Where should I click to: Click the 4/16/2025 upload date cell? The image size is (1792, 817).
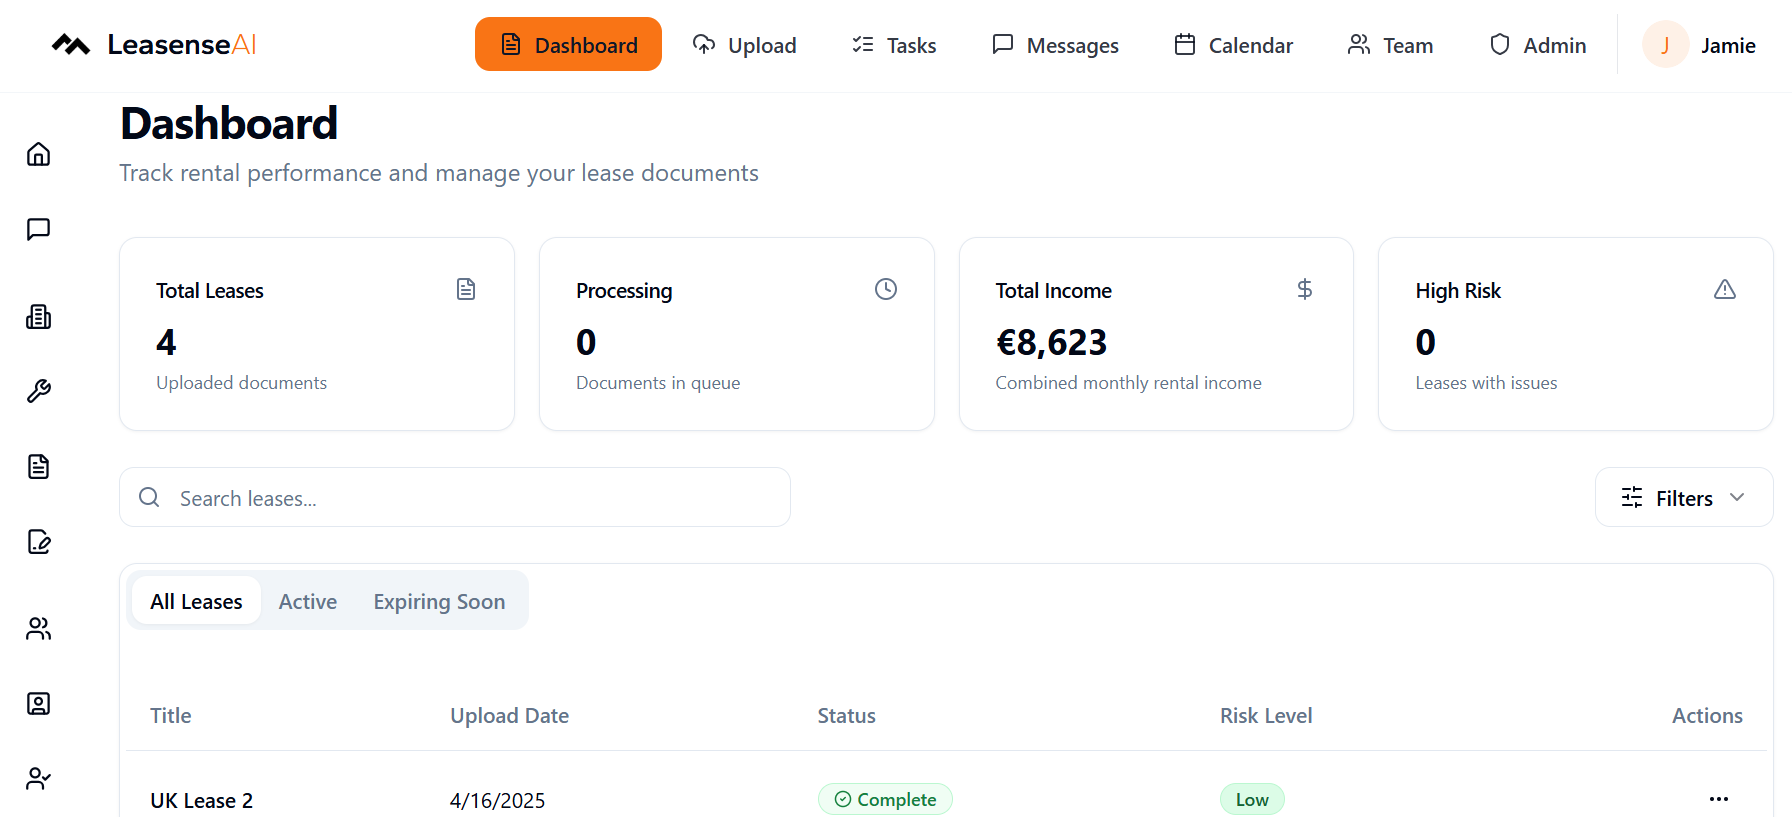[497, 800]
